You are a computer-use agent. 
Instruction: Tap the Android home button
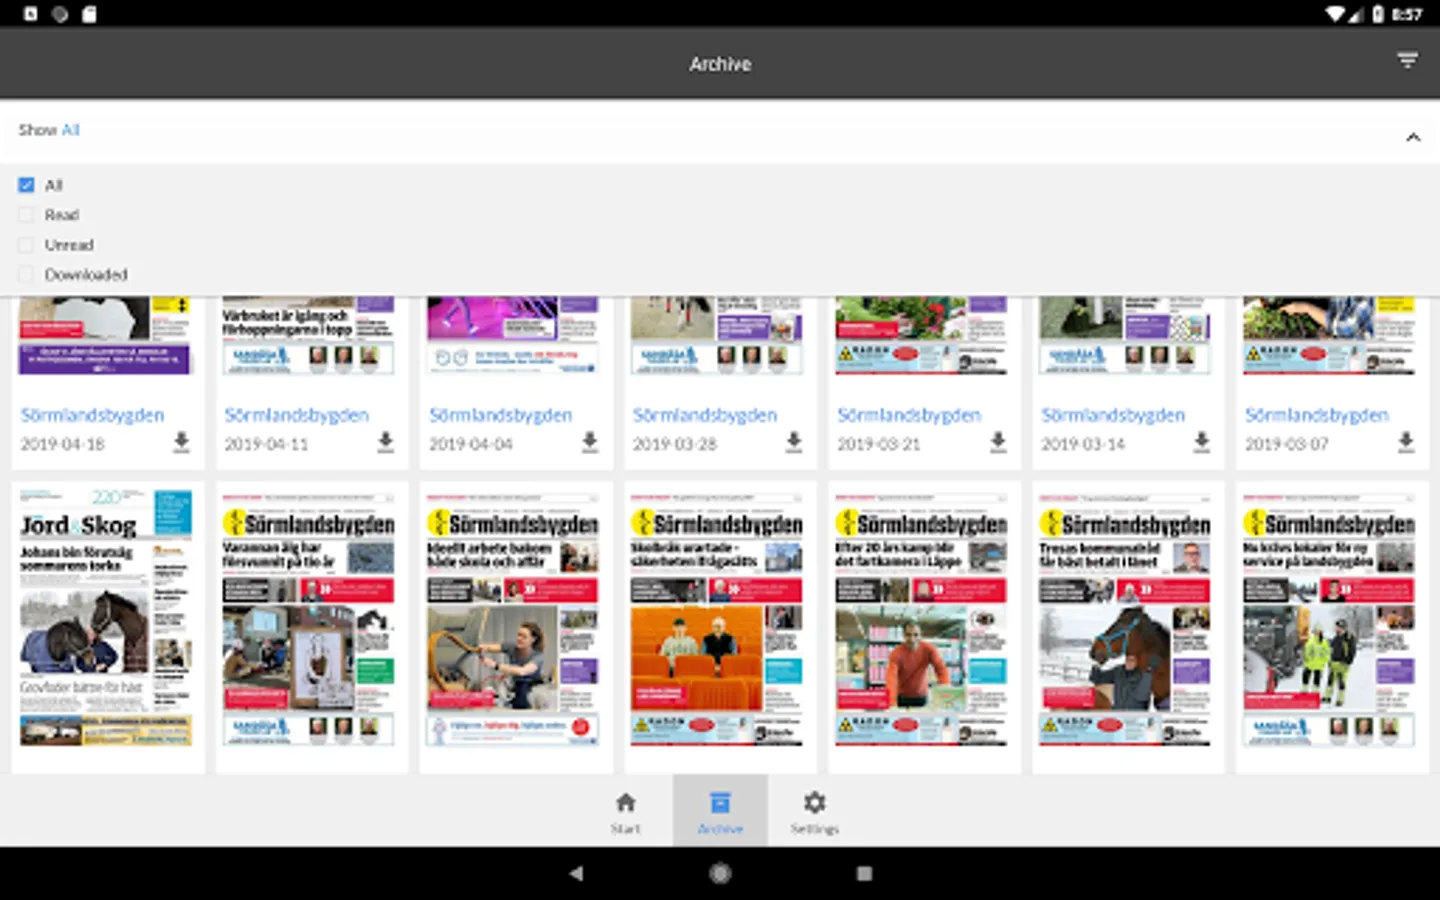click(720, 873)
